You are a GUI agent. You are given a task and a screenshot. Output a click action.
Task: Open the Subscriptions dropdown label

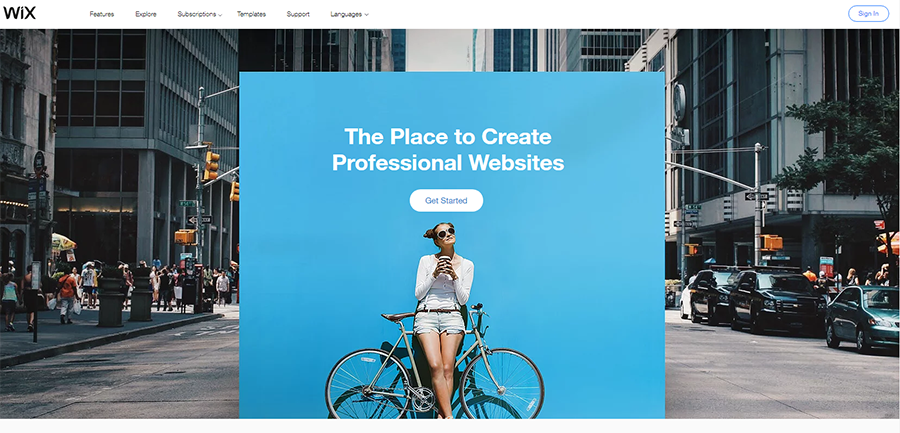(197, 14)
